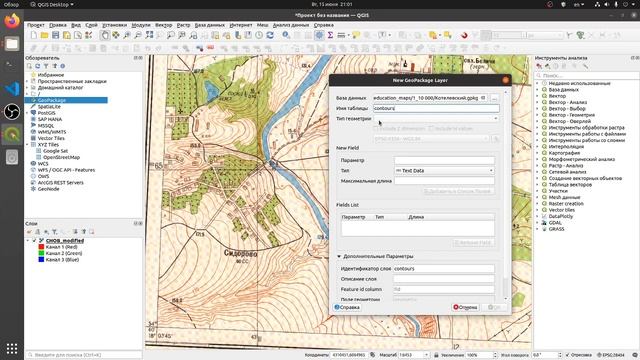The width and height of the screenshot is (640, 360).
Task: Expand the GDAL provider in toolbox
Action: (x=537, y=223)
